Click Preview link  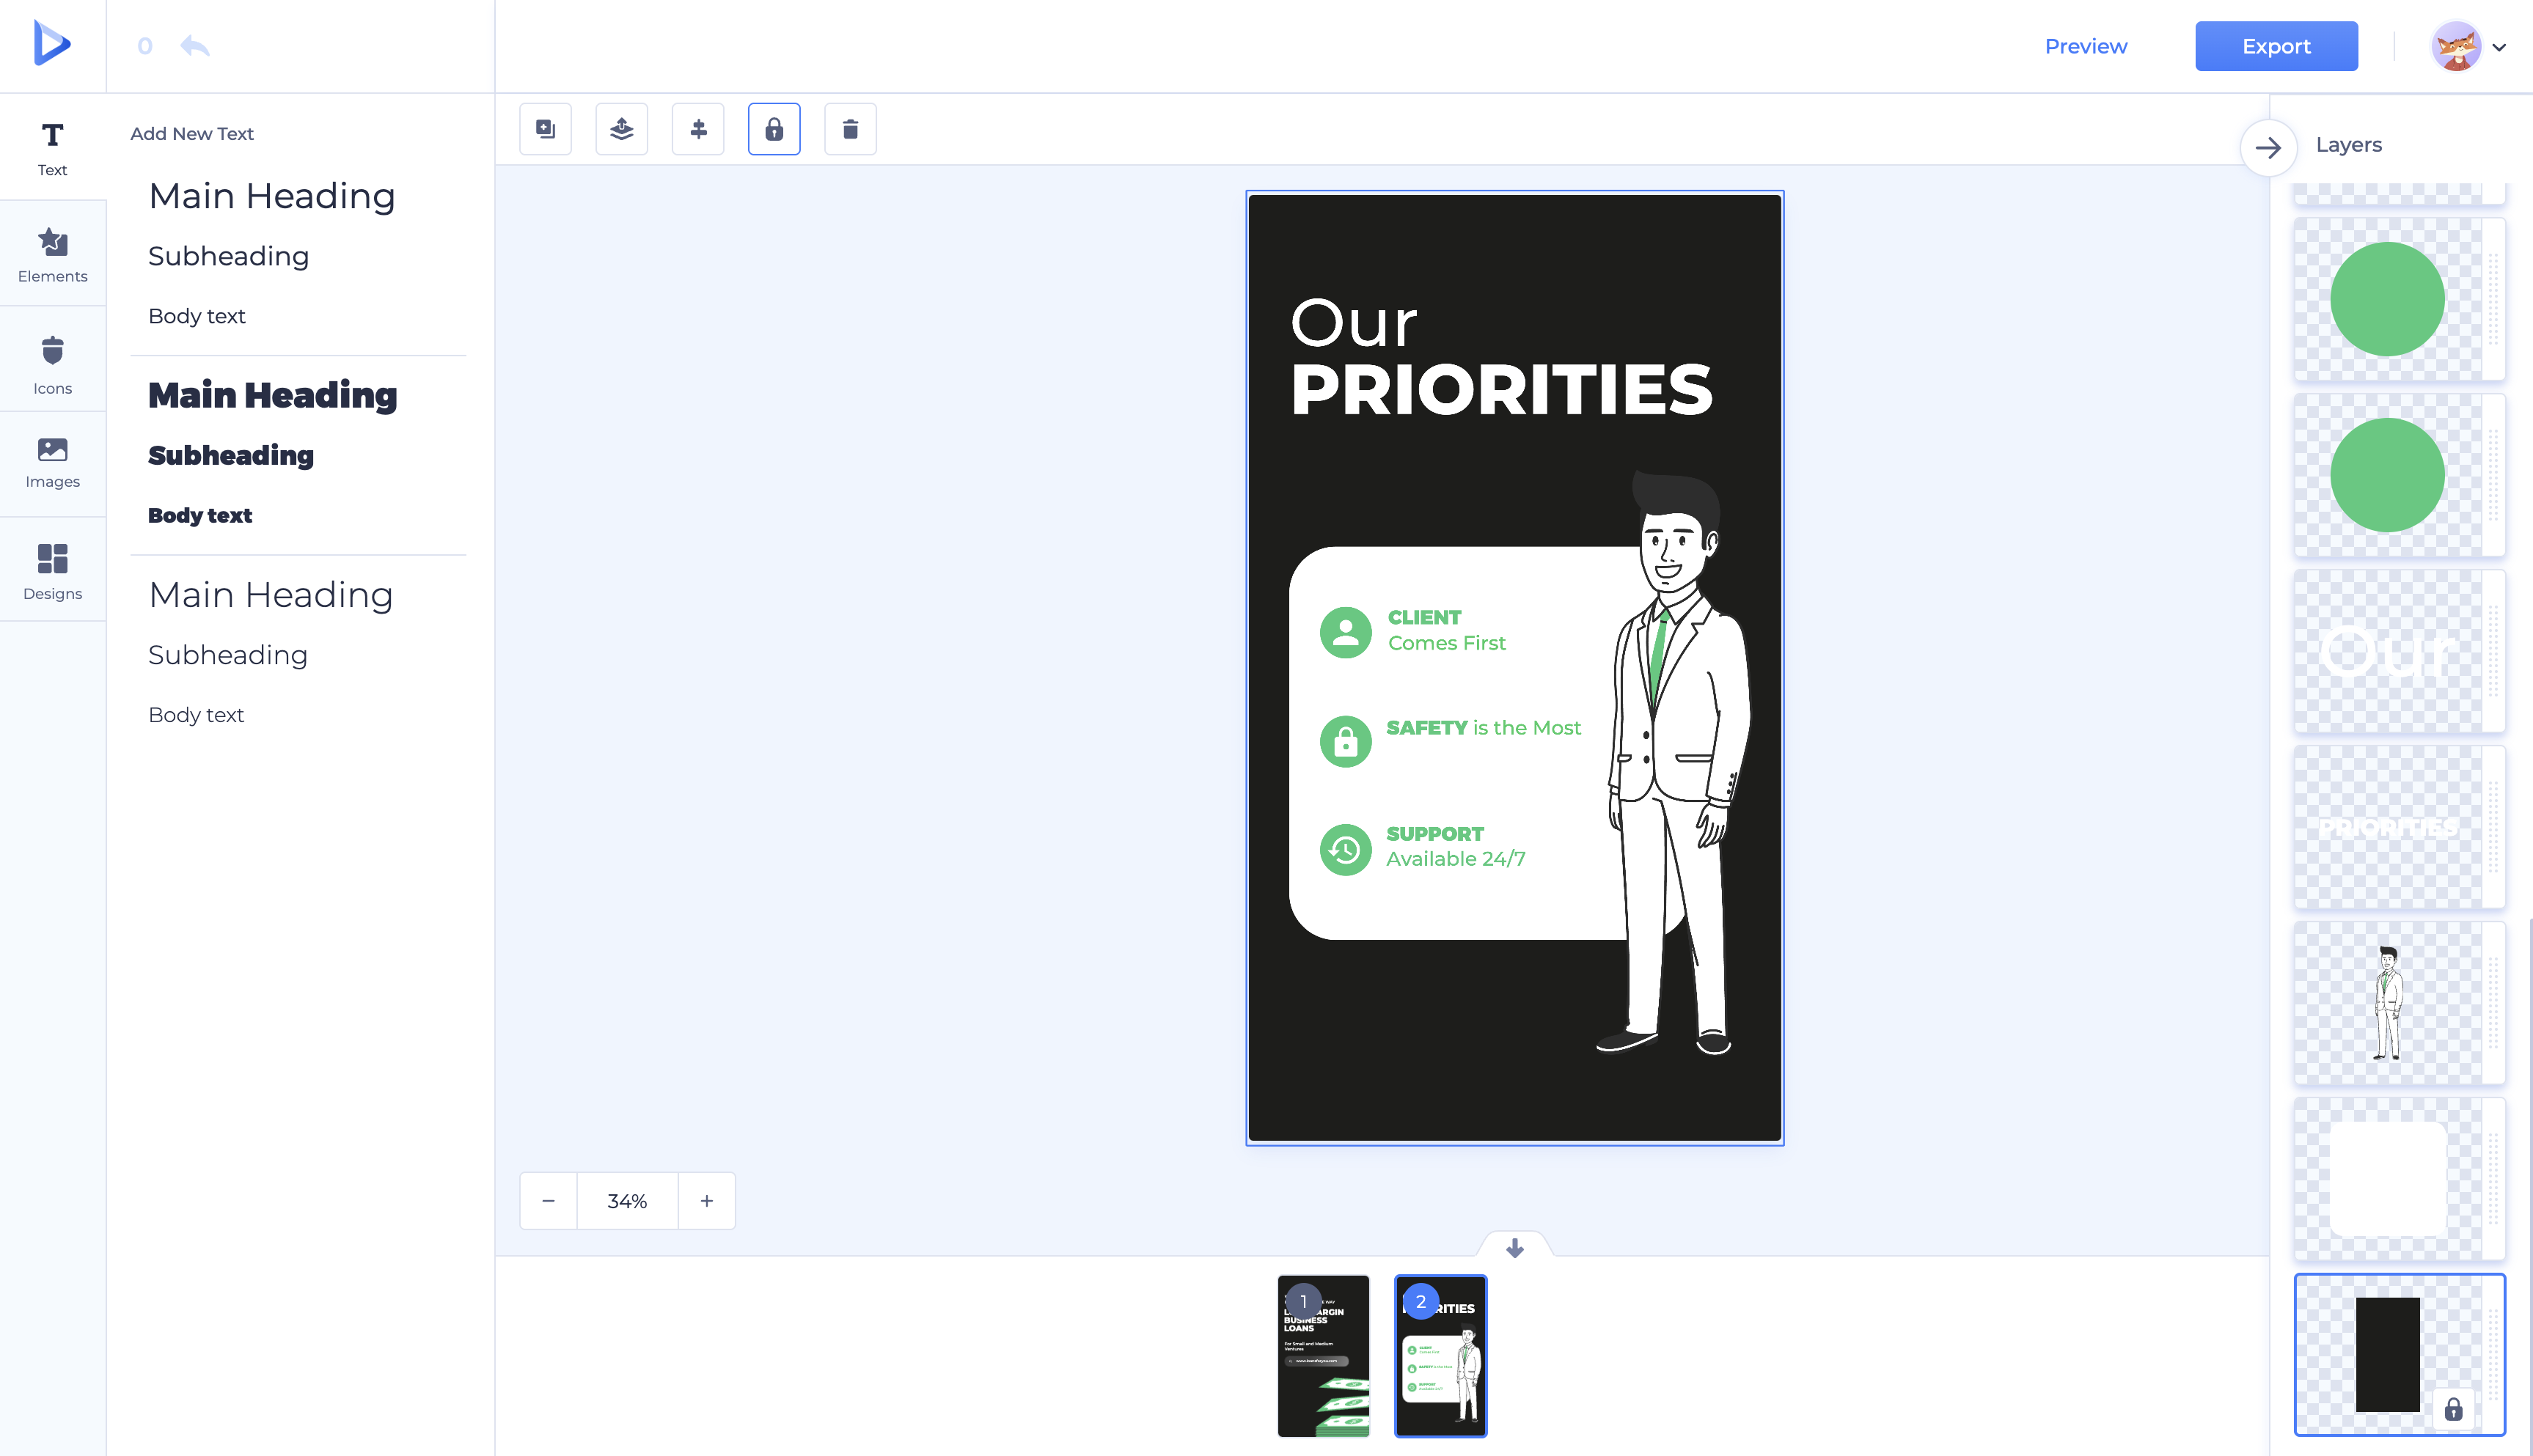point(2086,46)
